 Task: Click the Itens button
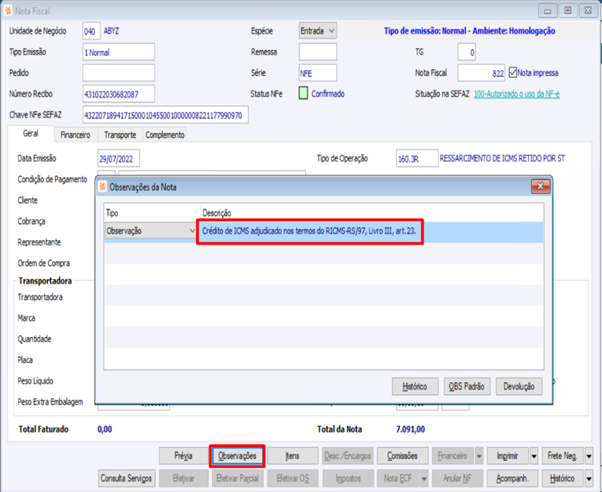(x=293, y=456)
